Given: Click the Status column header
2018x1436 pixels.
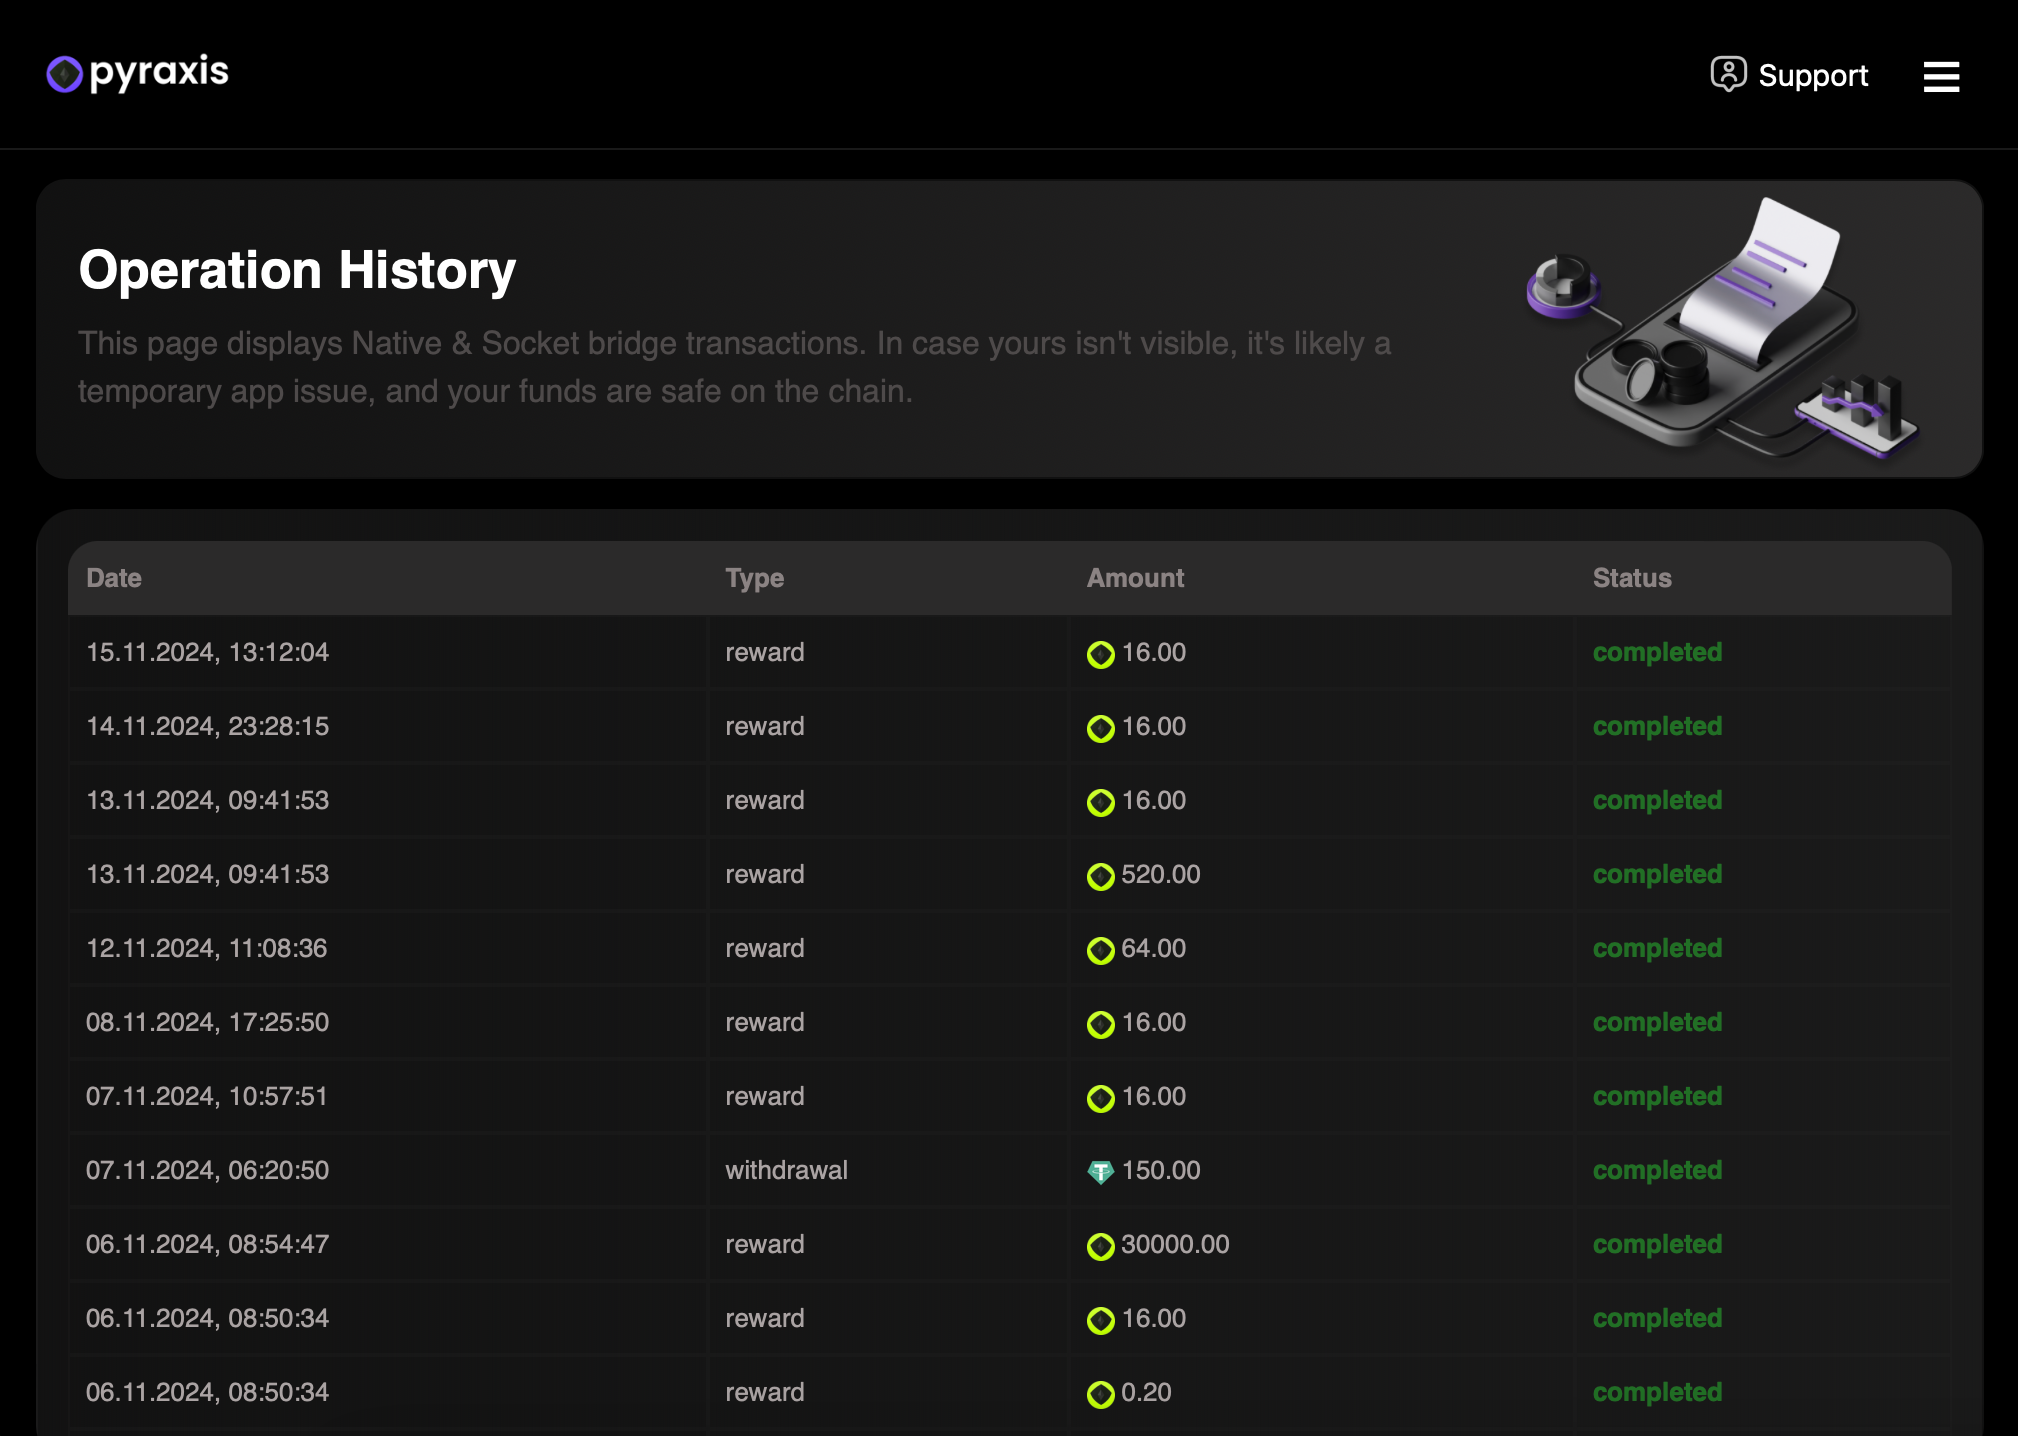Looking at the screenshot, I should pyautogui.click(x=1632, y=578).
